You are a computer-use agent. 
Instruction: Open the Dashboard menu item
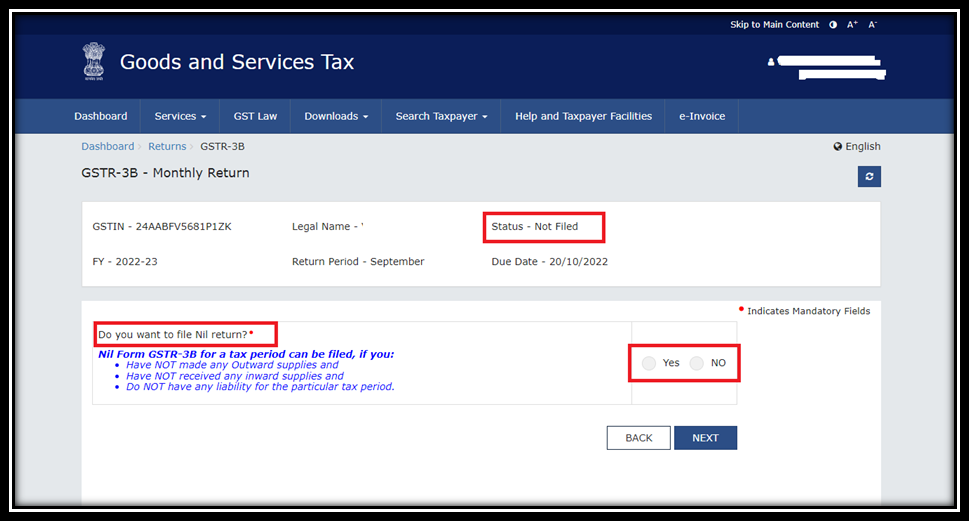[x=101, y=116]
